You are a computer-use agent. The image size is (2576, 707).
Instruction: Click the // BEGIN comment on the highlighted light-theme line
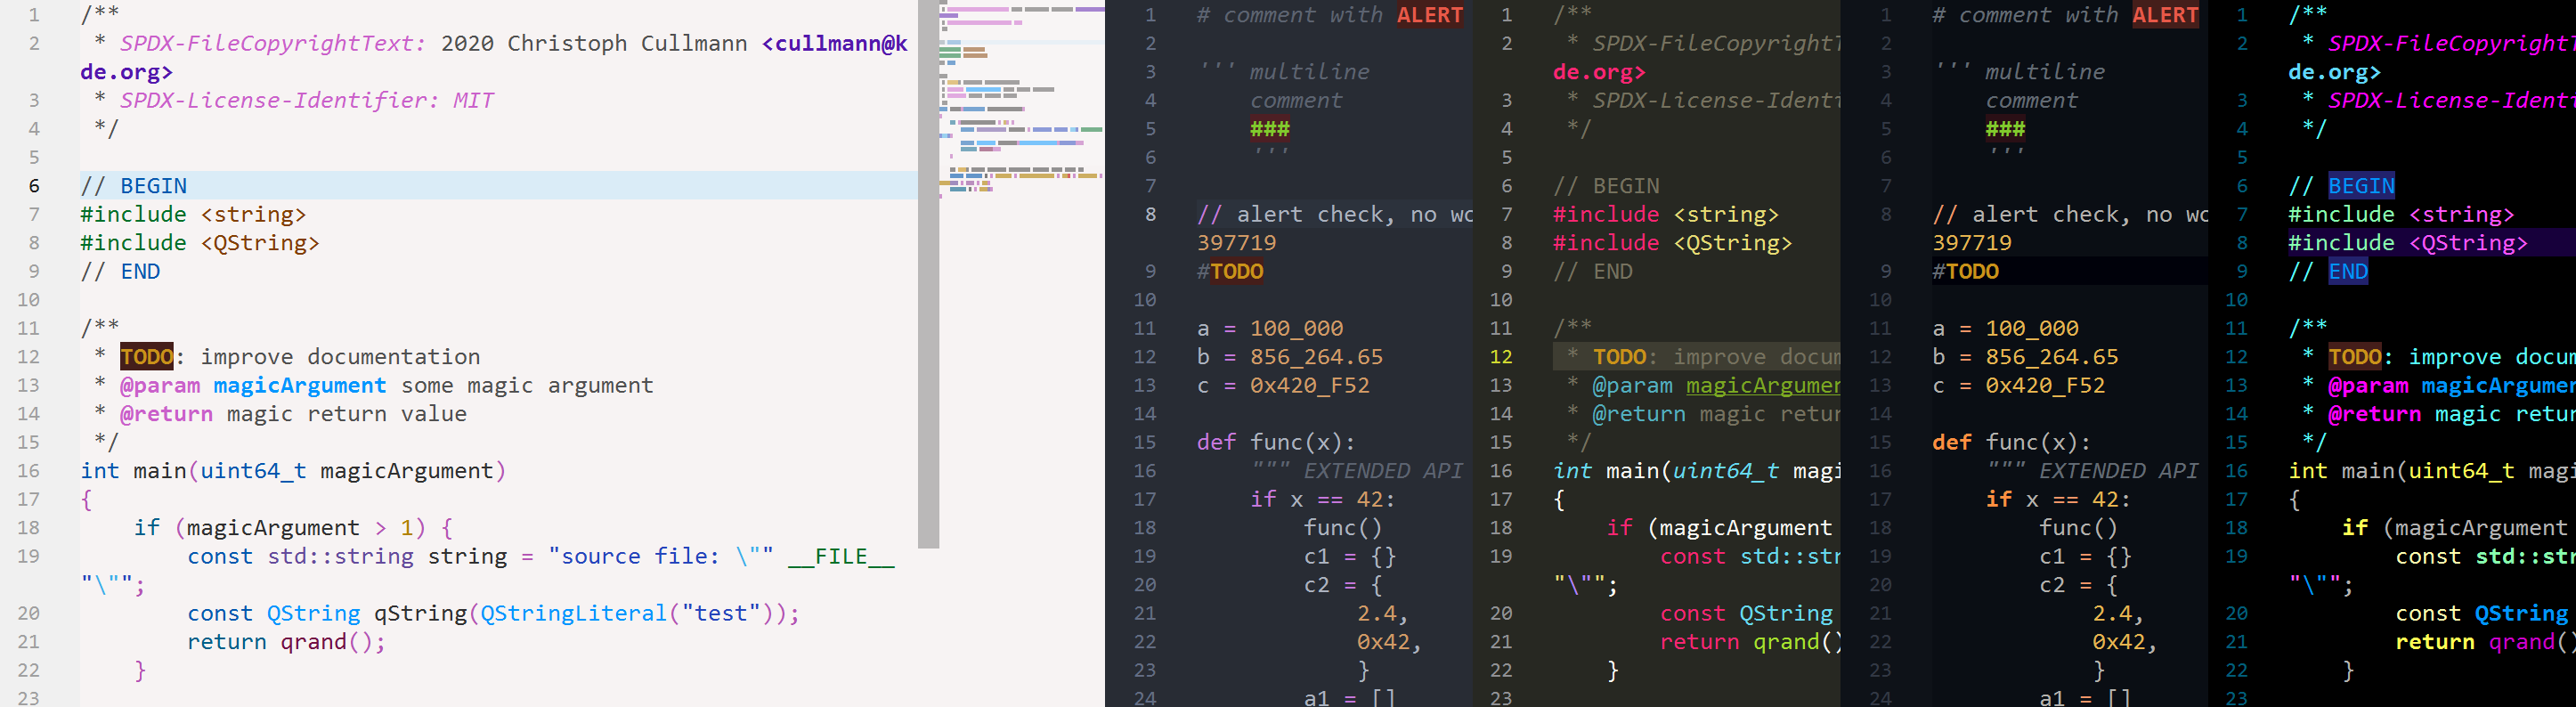pos(133,186)
